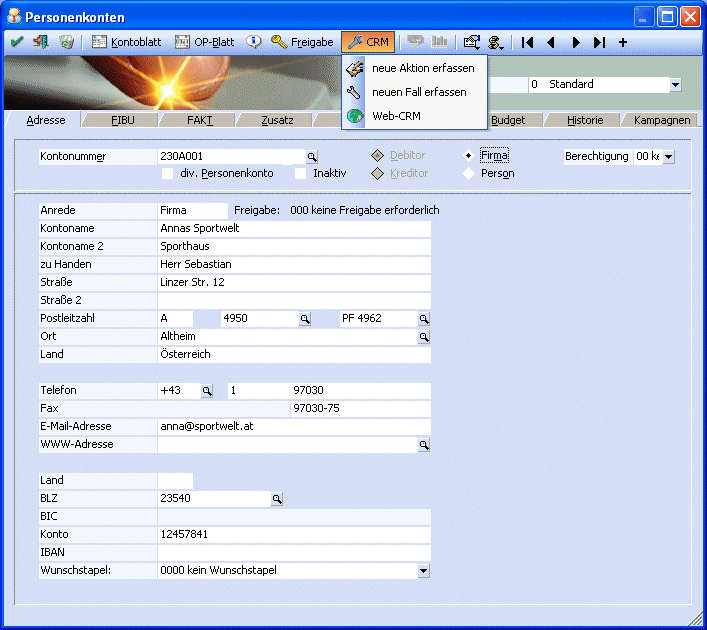This screenshot has width=707, height=630.
Task: Go to the previous record
Action: pos(551,42)
